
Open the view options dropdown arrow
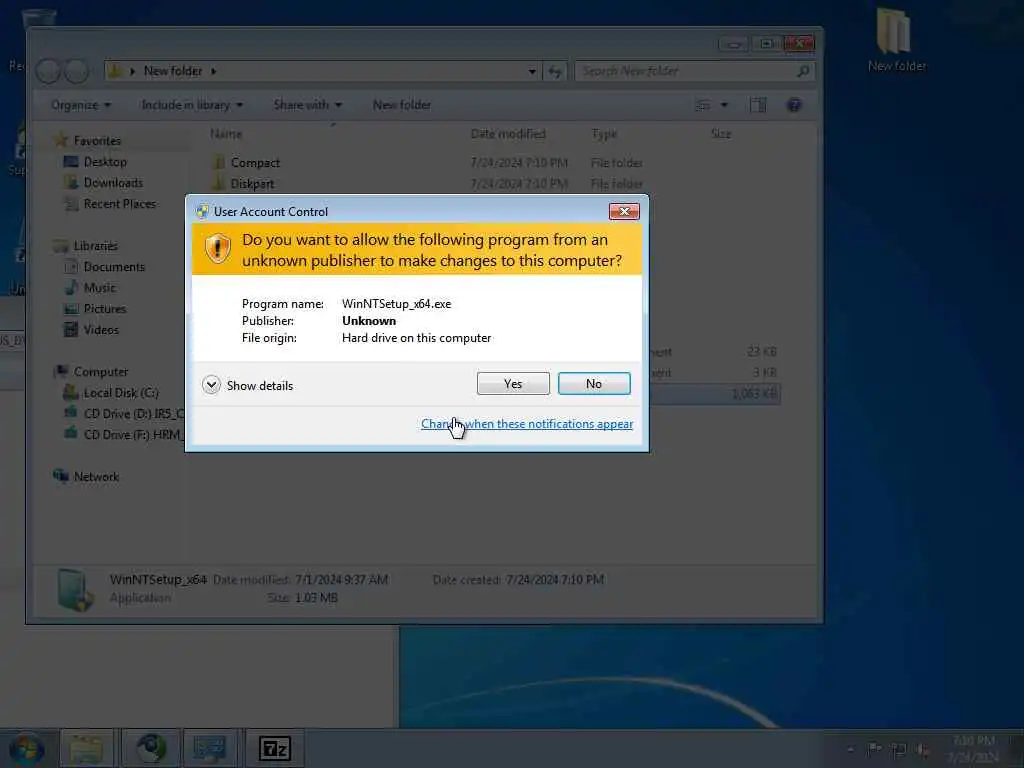pos(724,105)
